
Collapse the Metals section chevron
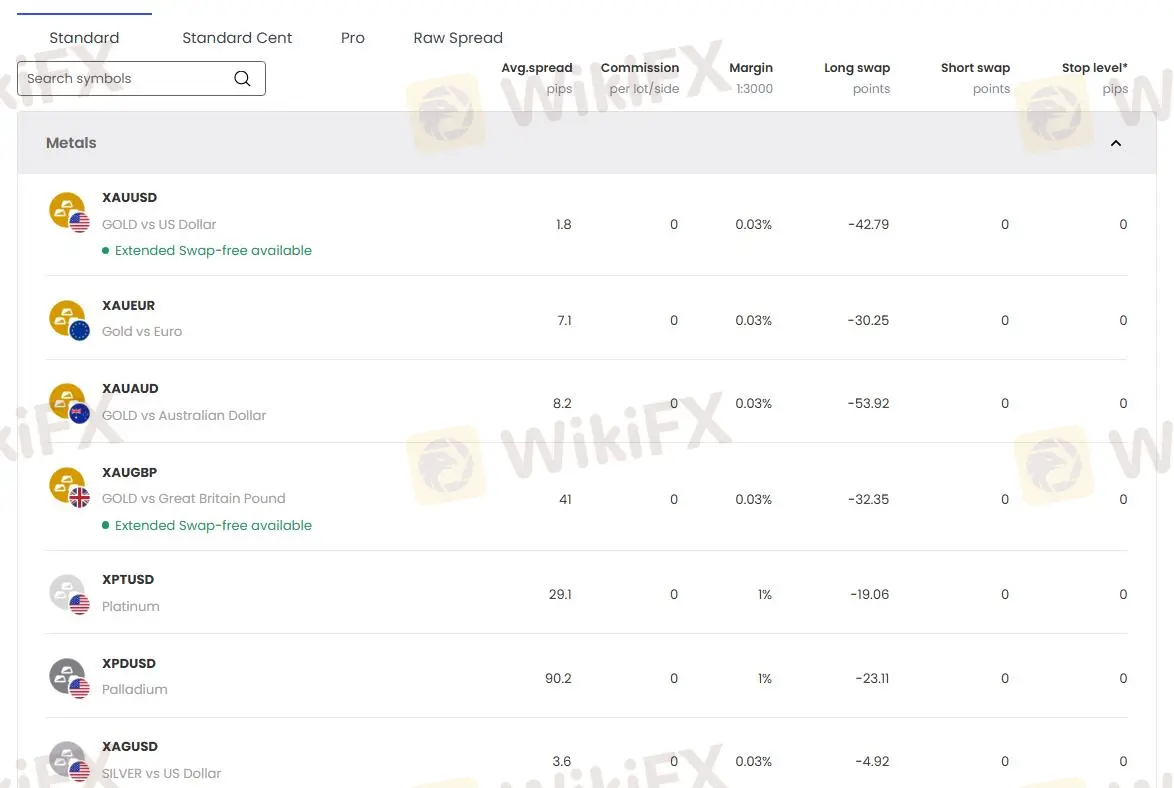[1115, 143]
